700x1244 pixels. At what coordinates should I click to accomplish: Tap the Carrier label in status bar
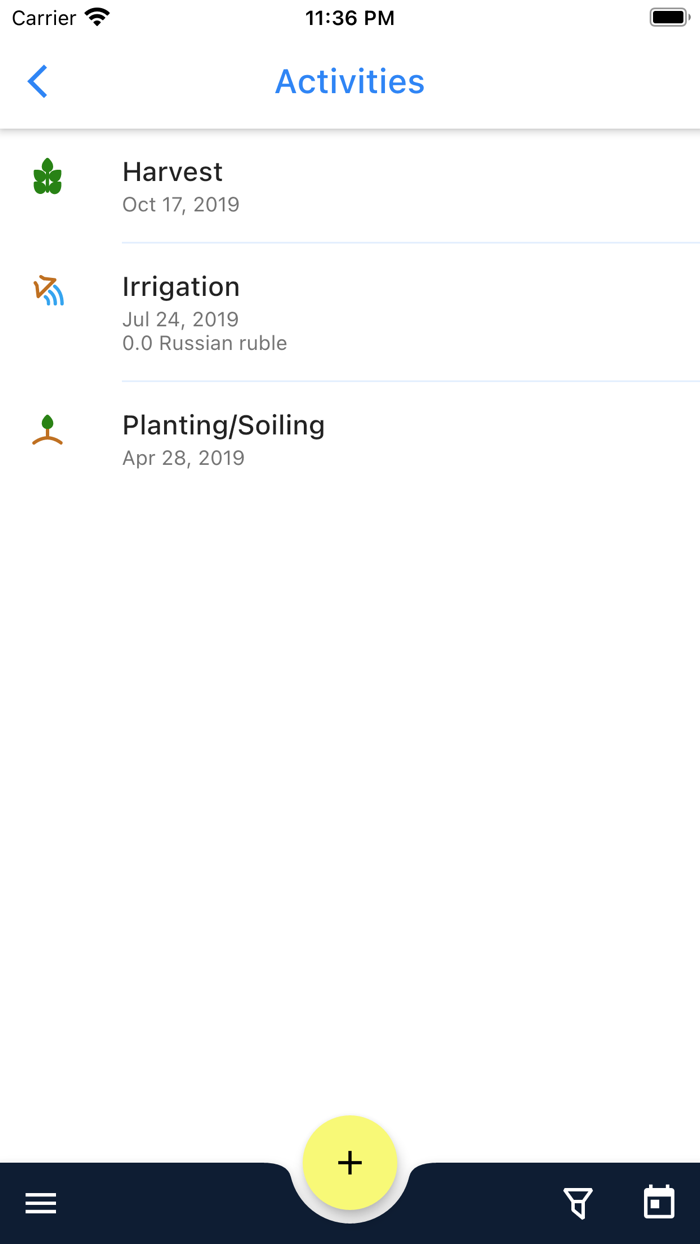[44, 18]
